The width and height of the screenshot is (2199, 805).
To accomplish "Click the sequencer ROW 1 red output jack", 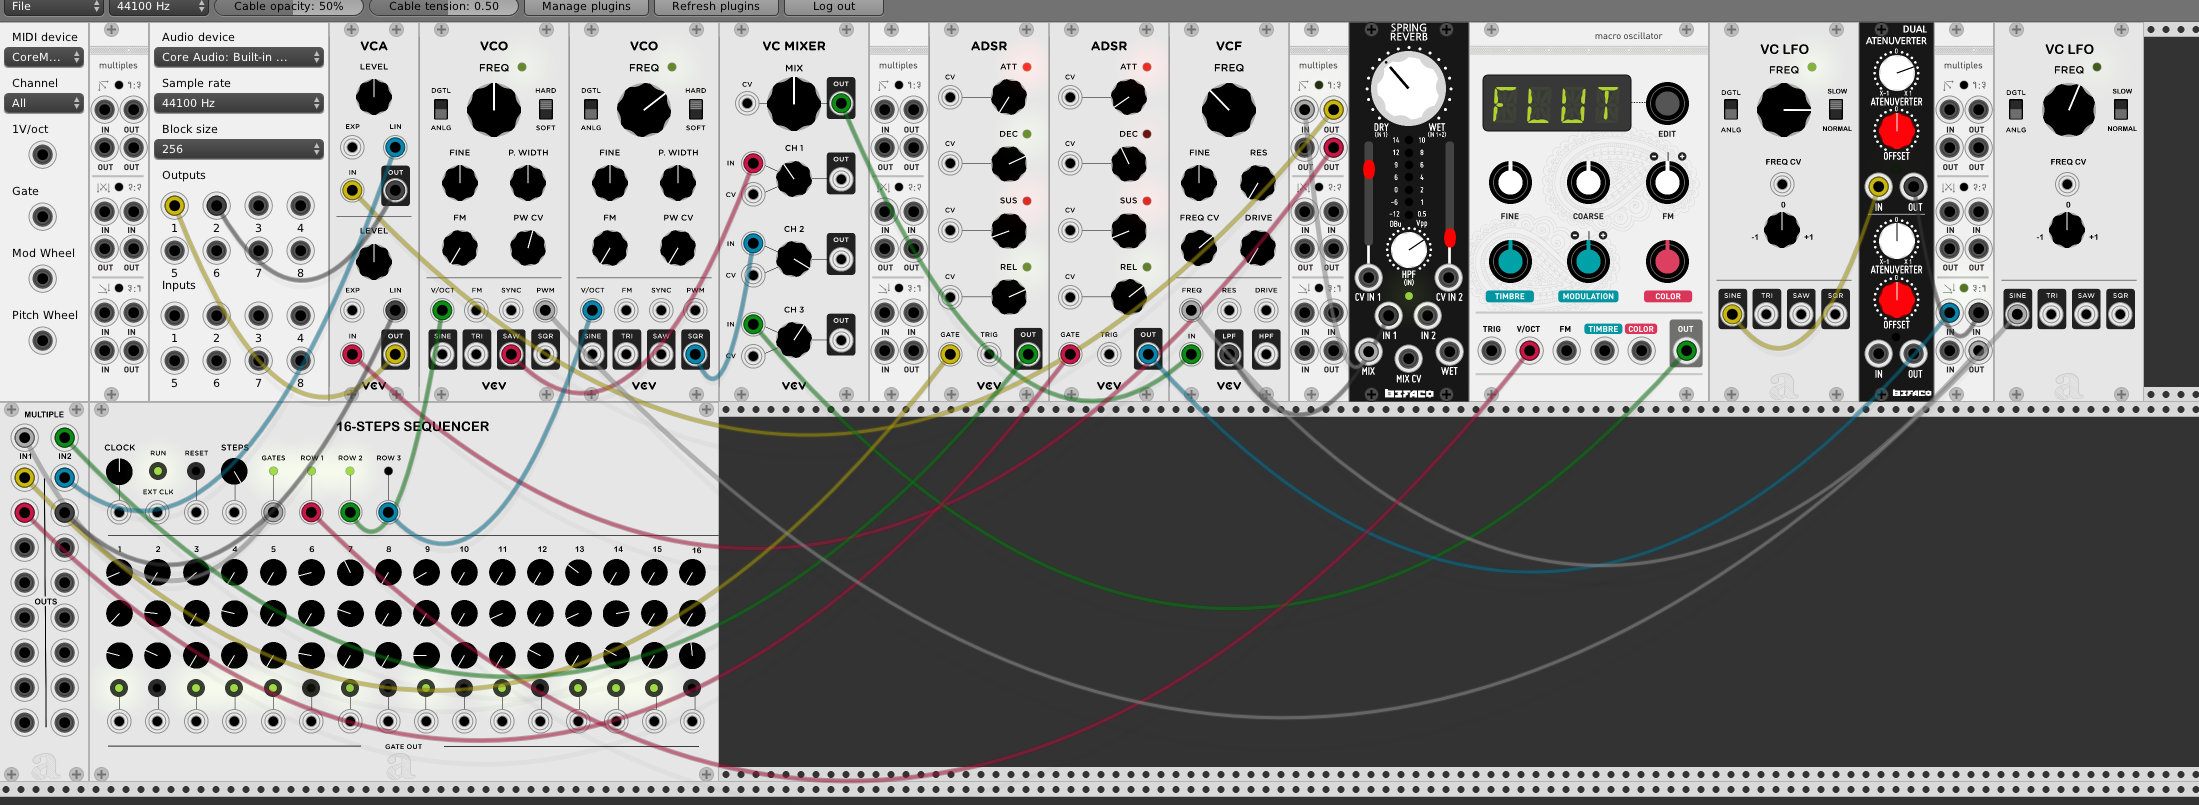I will [x=311, y=513].
